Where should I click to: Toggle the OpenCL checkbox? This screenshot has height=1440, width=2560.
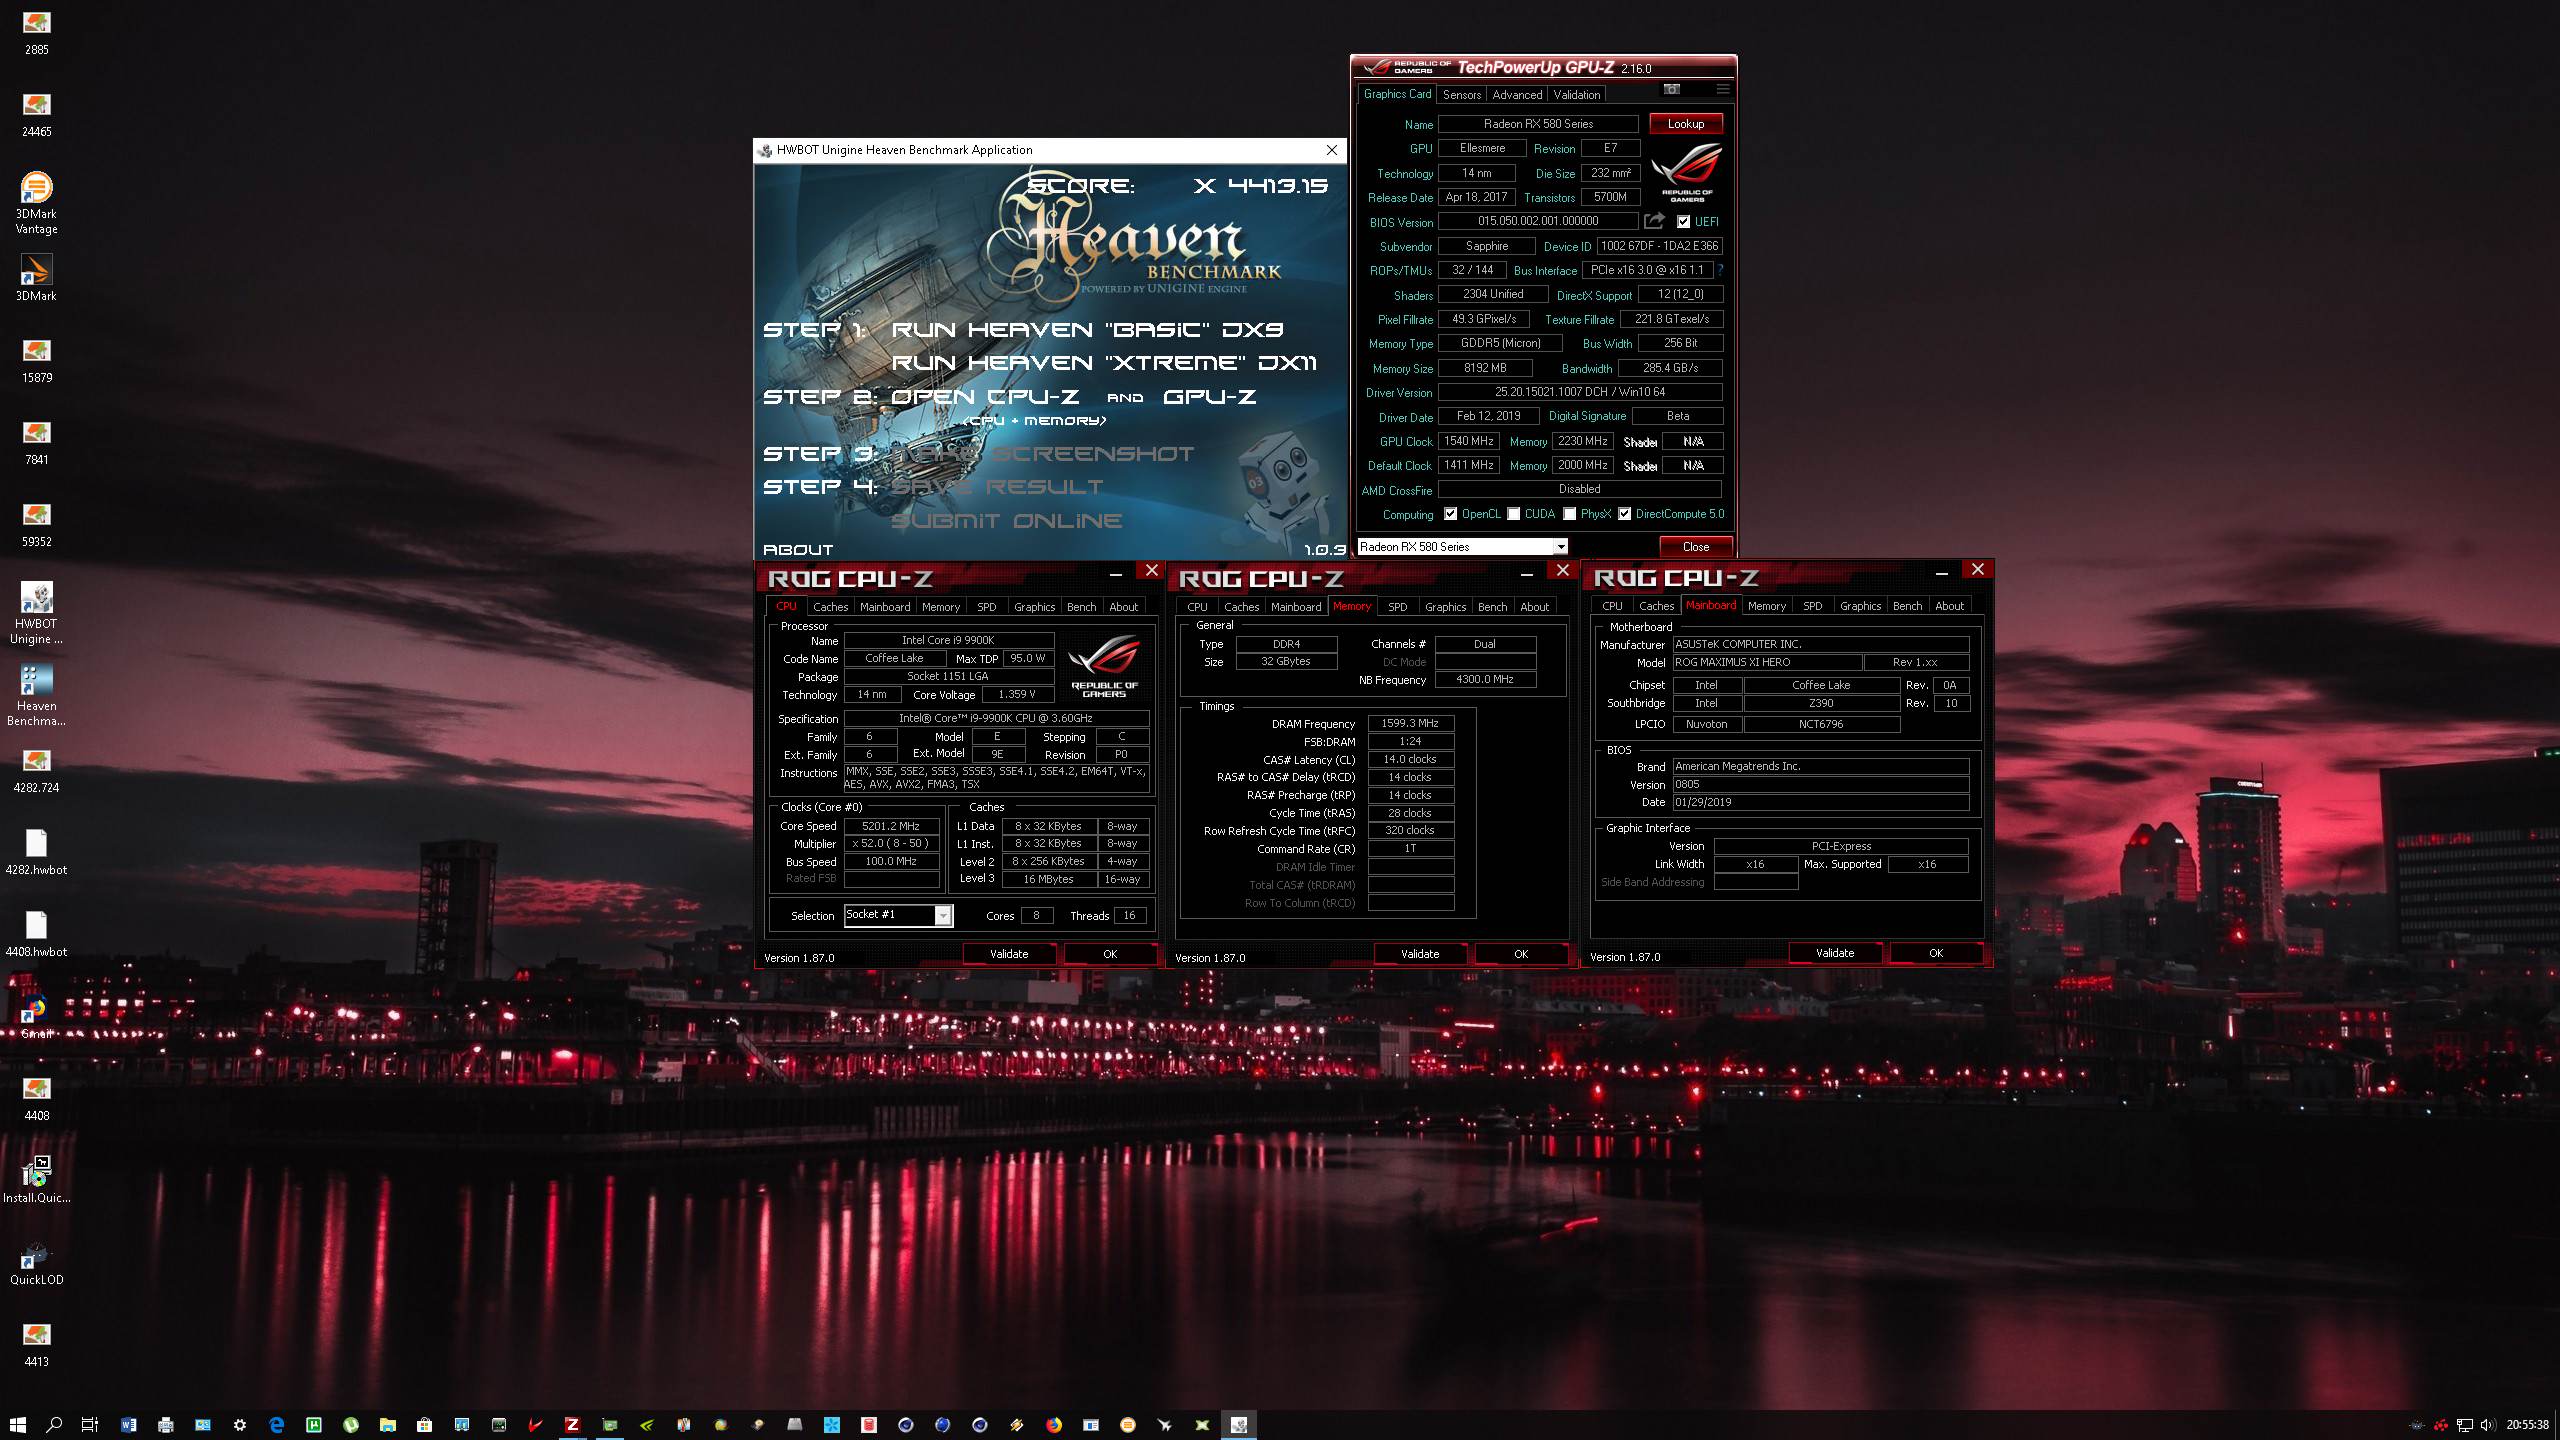pyautogui.click(x=1450, y=514)
